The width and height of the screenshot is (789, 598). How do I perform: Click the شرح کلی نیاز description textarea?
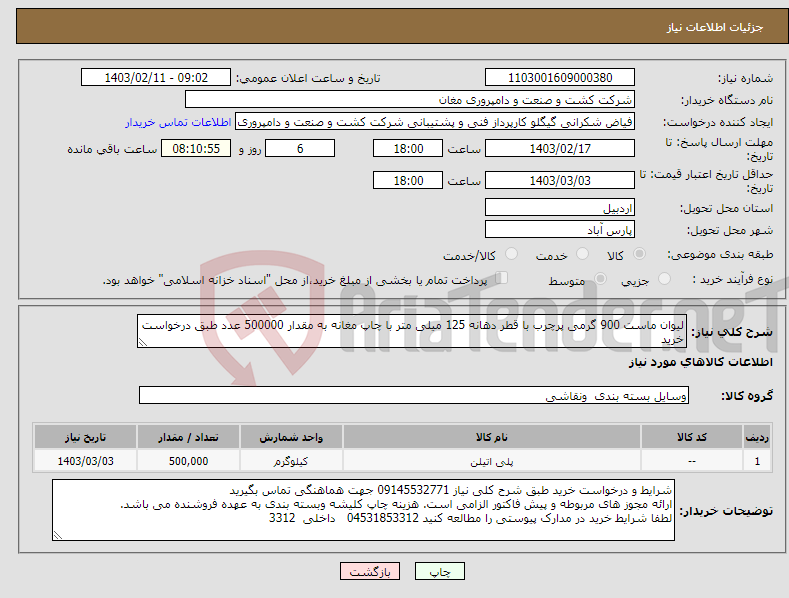click(412, 331)
